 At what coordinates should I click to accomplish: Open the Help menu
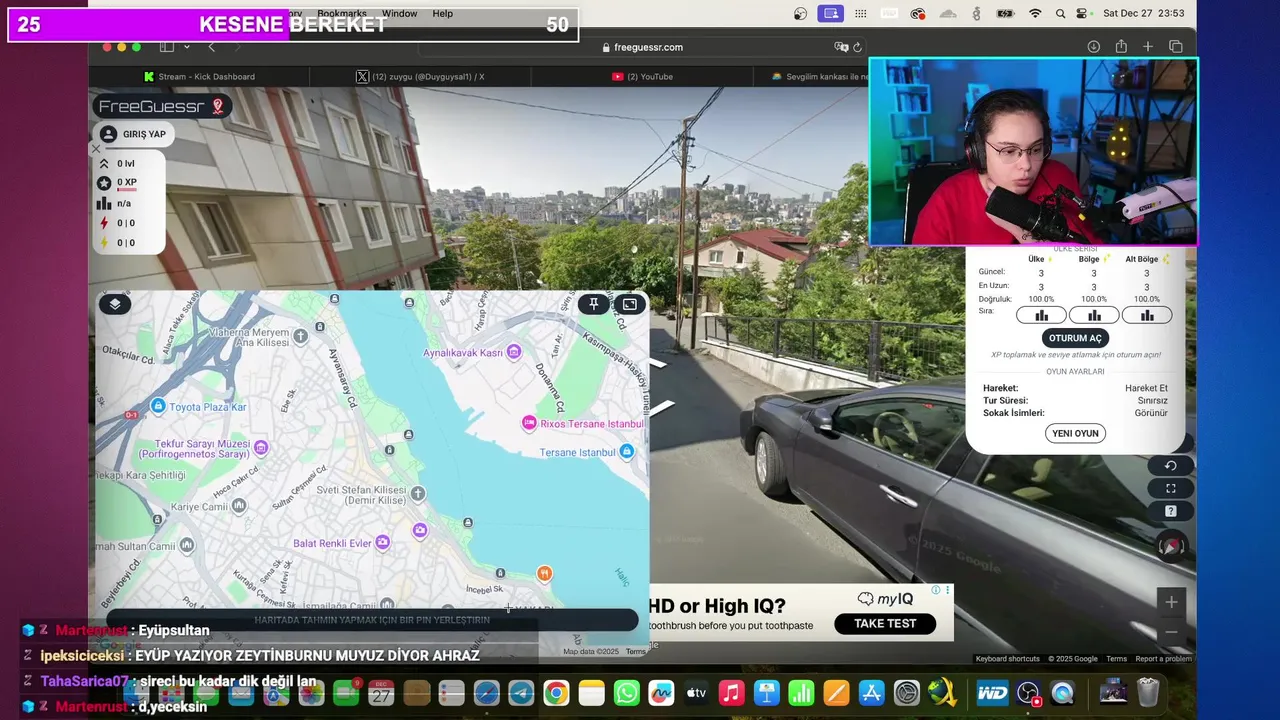(x=443, y=13)
